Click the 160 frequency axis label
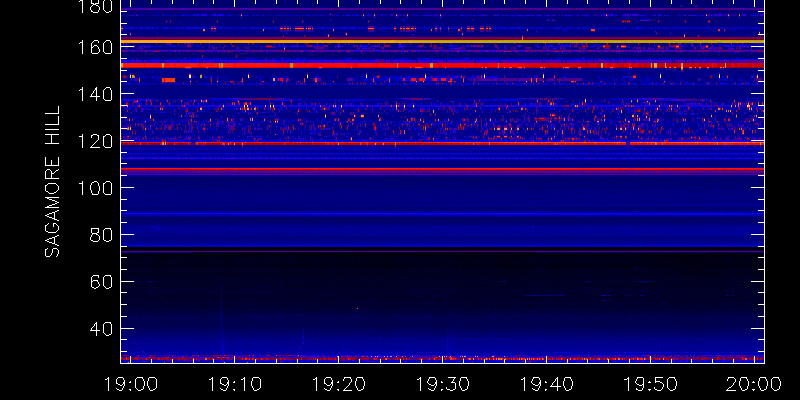The height and width of the screenshot is (400, 800). 93,47
